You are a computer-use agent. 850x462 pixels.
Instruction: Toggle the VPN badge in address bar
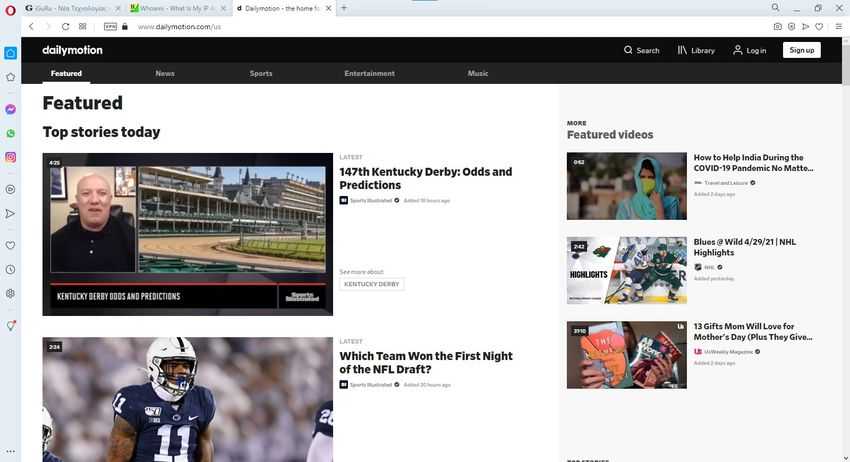point(110,27)
